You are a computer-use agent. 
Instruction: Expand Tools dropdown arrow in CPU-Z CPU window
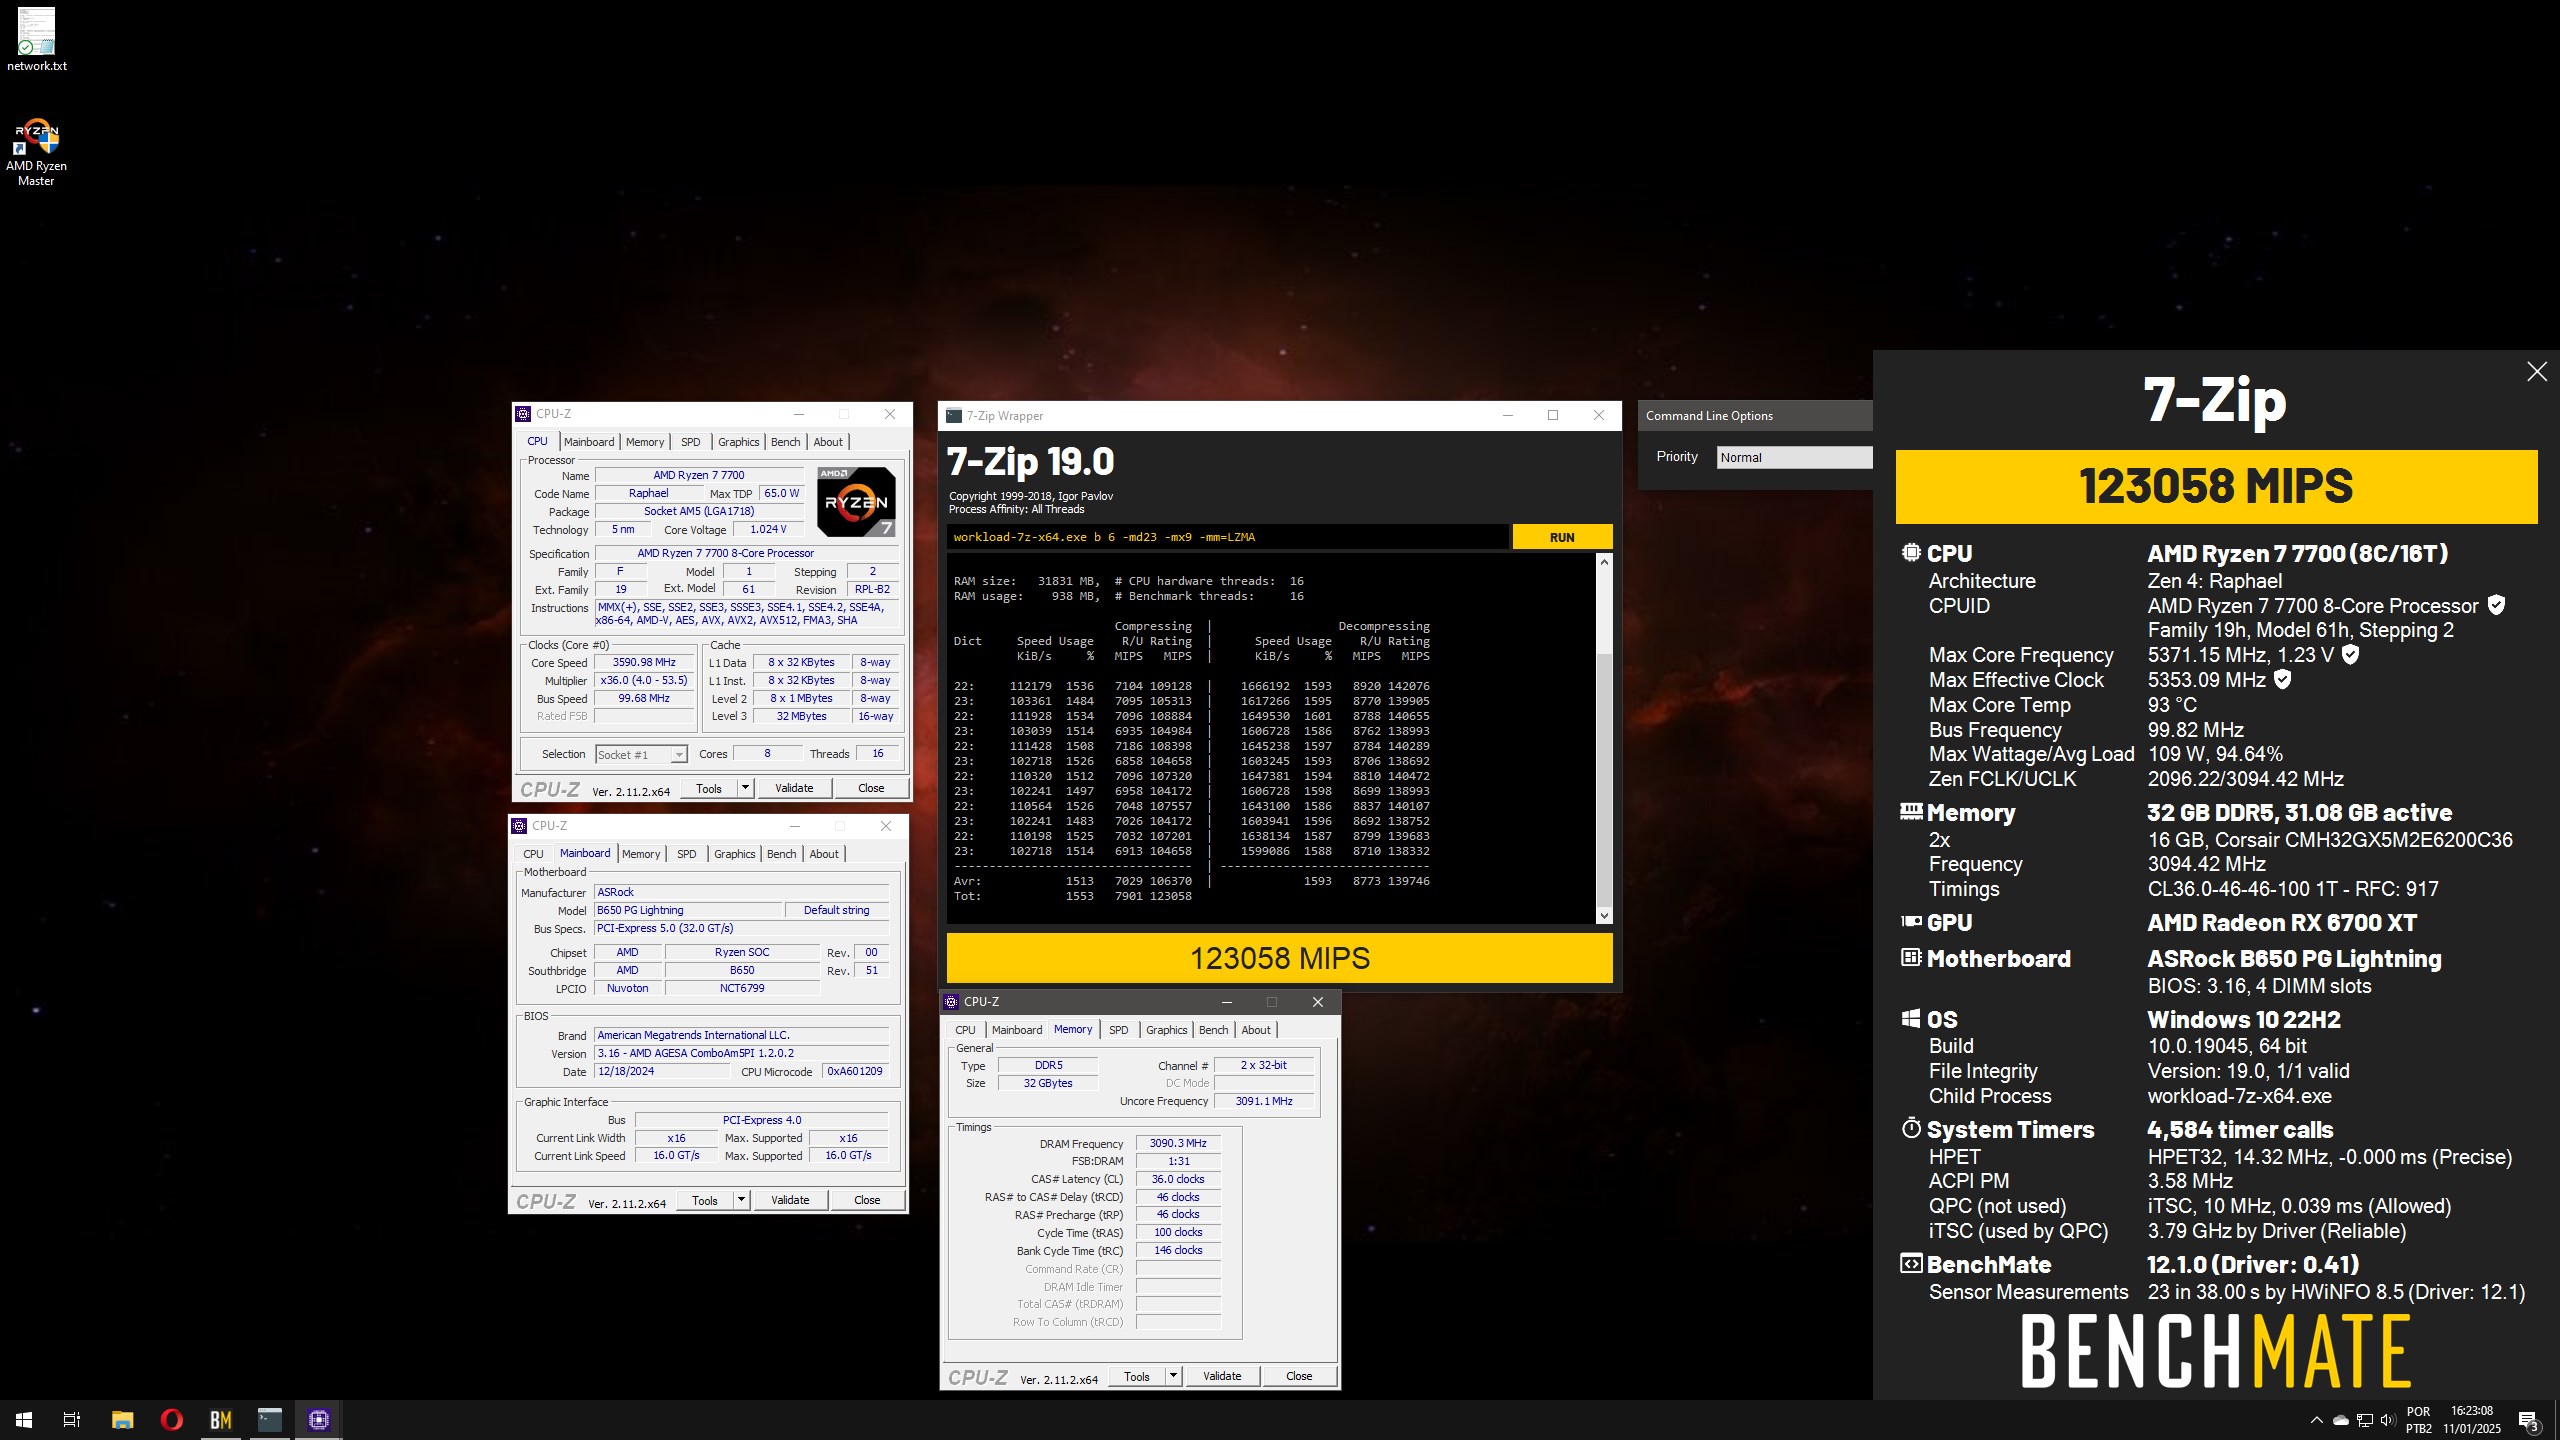pyautogui.click(x=745, y=788)
